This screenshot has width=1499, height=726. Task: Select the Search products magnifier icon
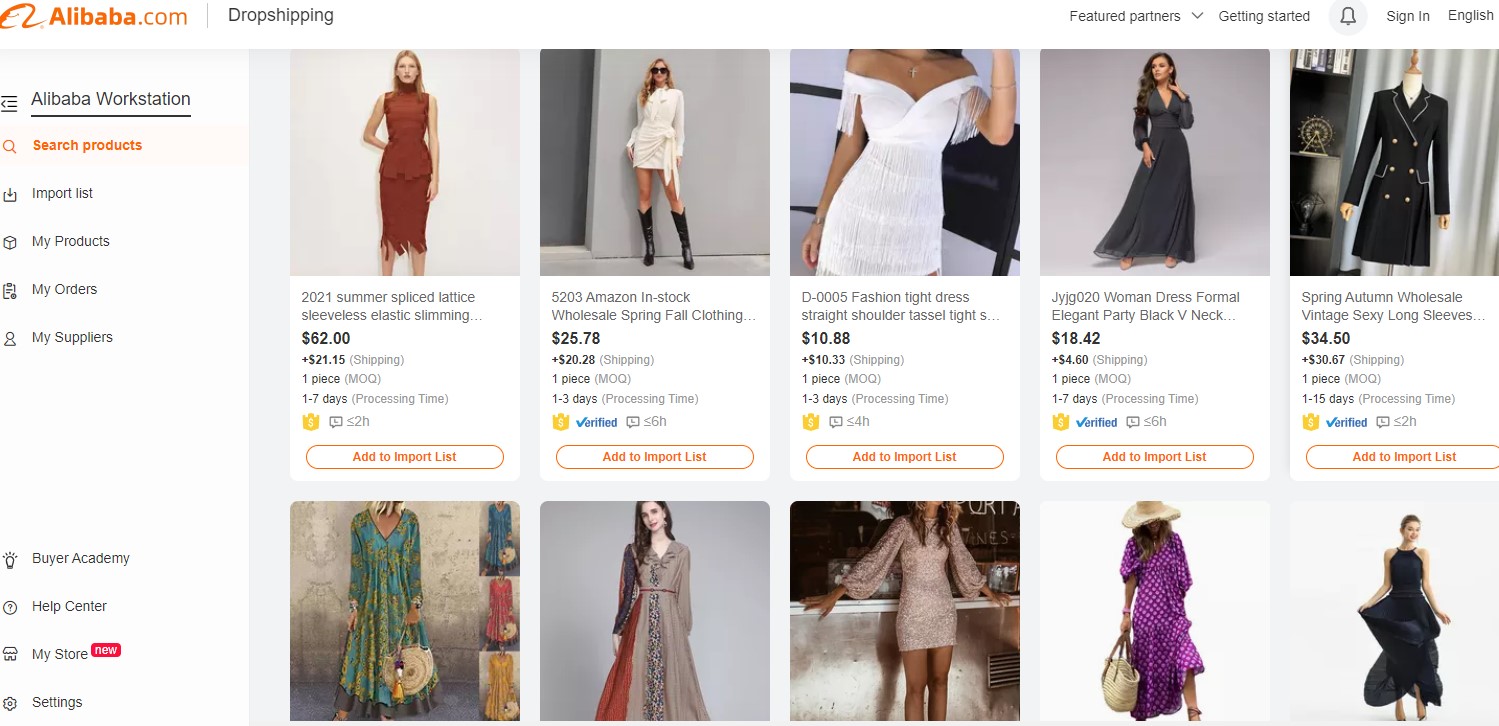[10, 145]
